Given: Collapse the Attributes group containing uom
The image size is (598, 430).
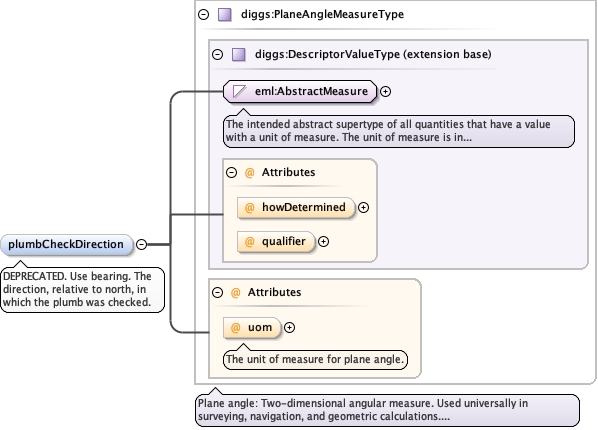Looking at the screenshot, I should pyautogui.click(x=217, y=292).
